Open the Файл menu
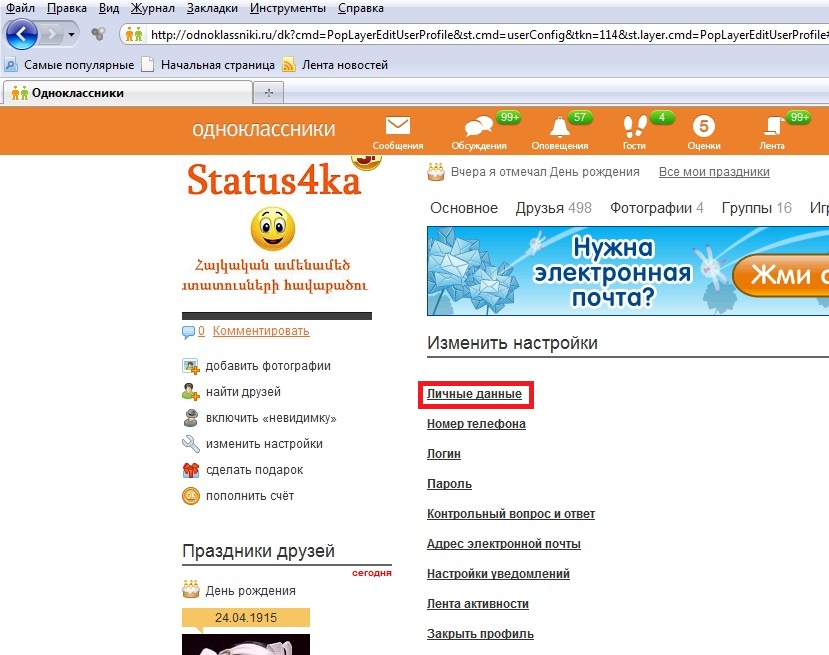The height and width of the screenshot is (655, 829). pyautogui.click(x=20, y=8)
